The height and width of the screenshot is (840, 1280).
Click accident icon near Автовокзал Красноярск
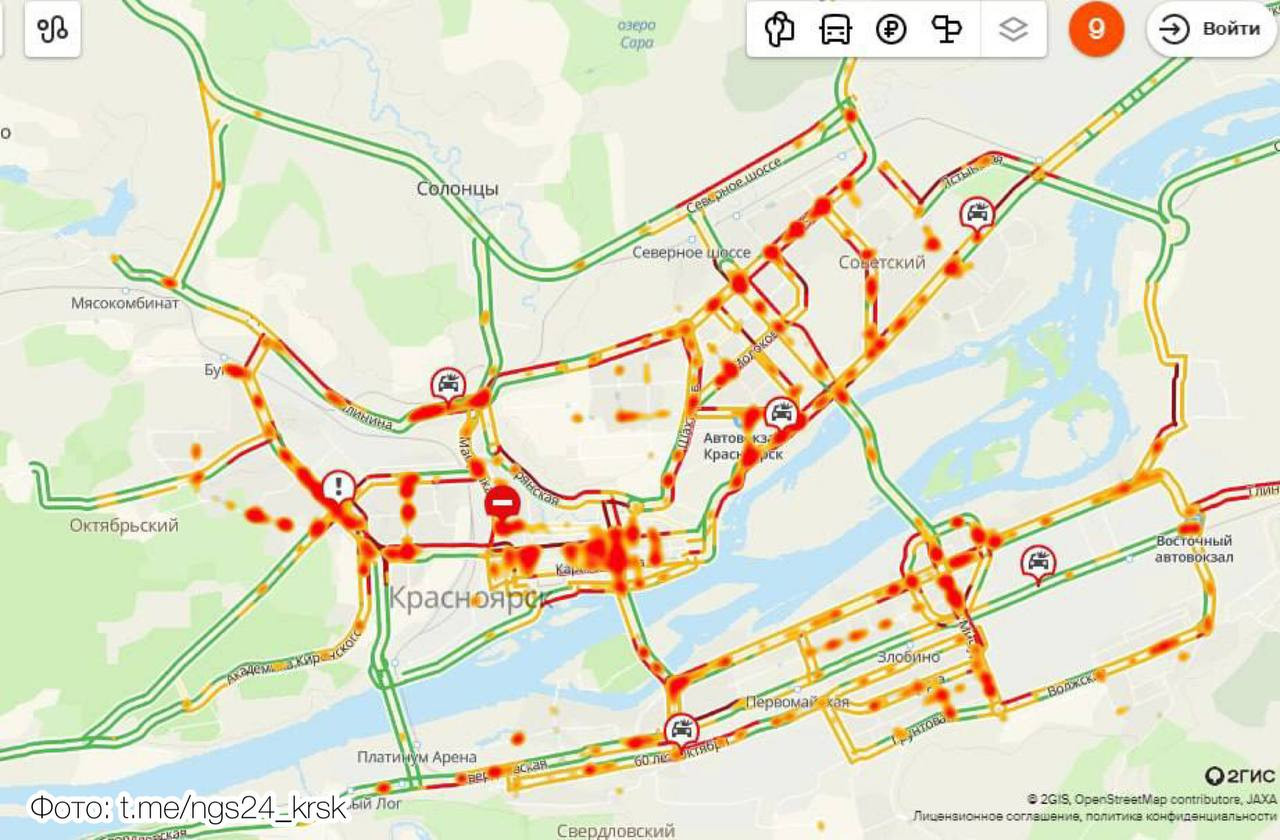click(781, 415)
